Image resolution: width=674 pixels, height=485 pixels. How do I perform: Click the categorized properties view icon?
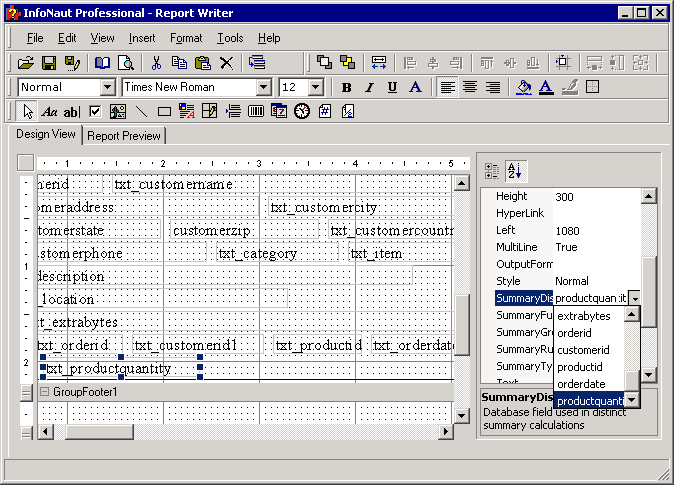tap(492, 171)
